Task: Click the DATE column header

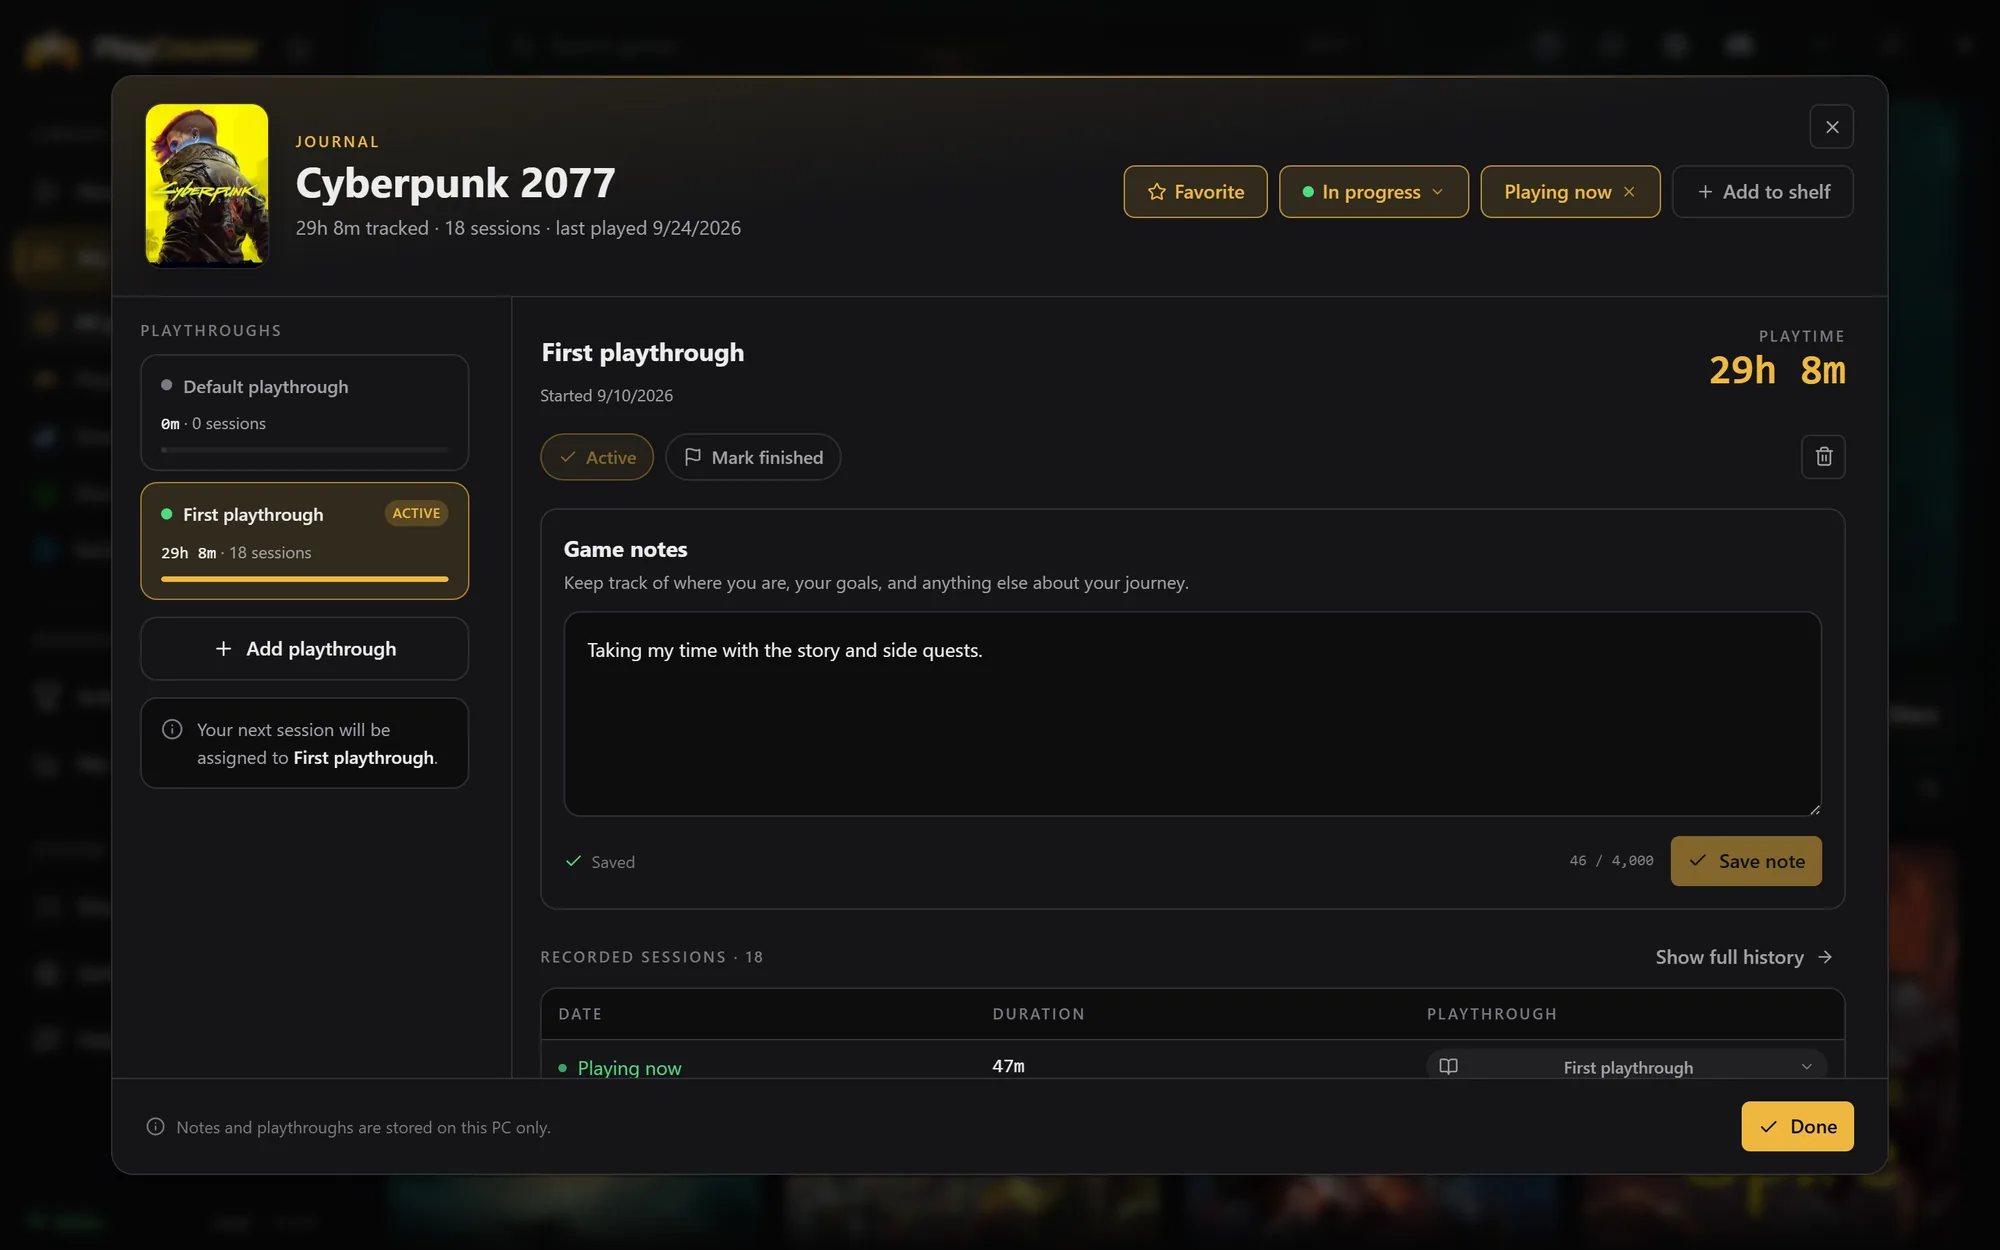Action: pyautogui.click(x=580, y=1014)
